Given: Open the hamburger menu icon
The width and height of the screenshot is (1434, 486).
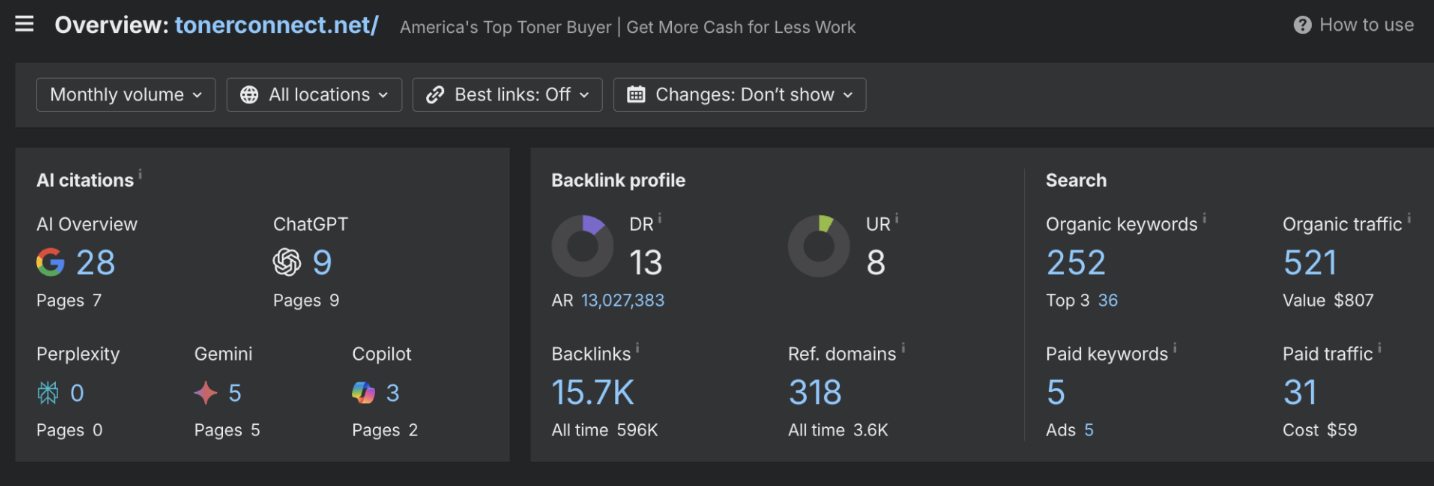Looking at the screenshot, I should (24, 24).
